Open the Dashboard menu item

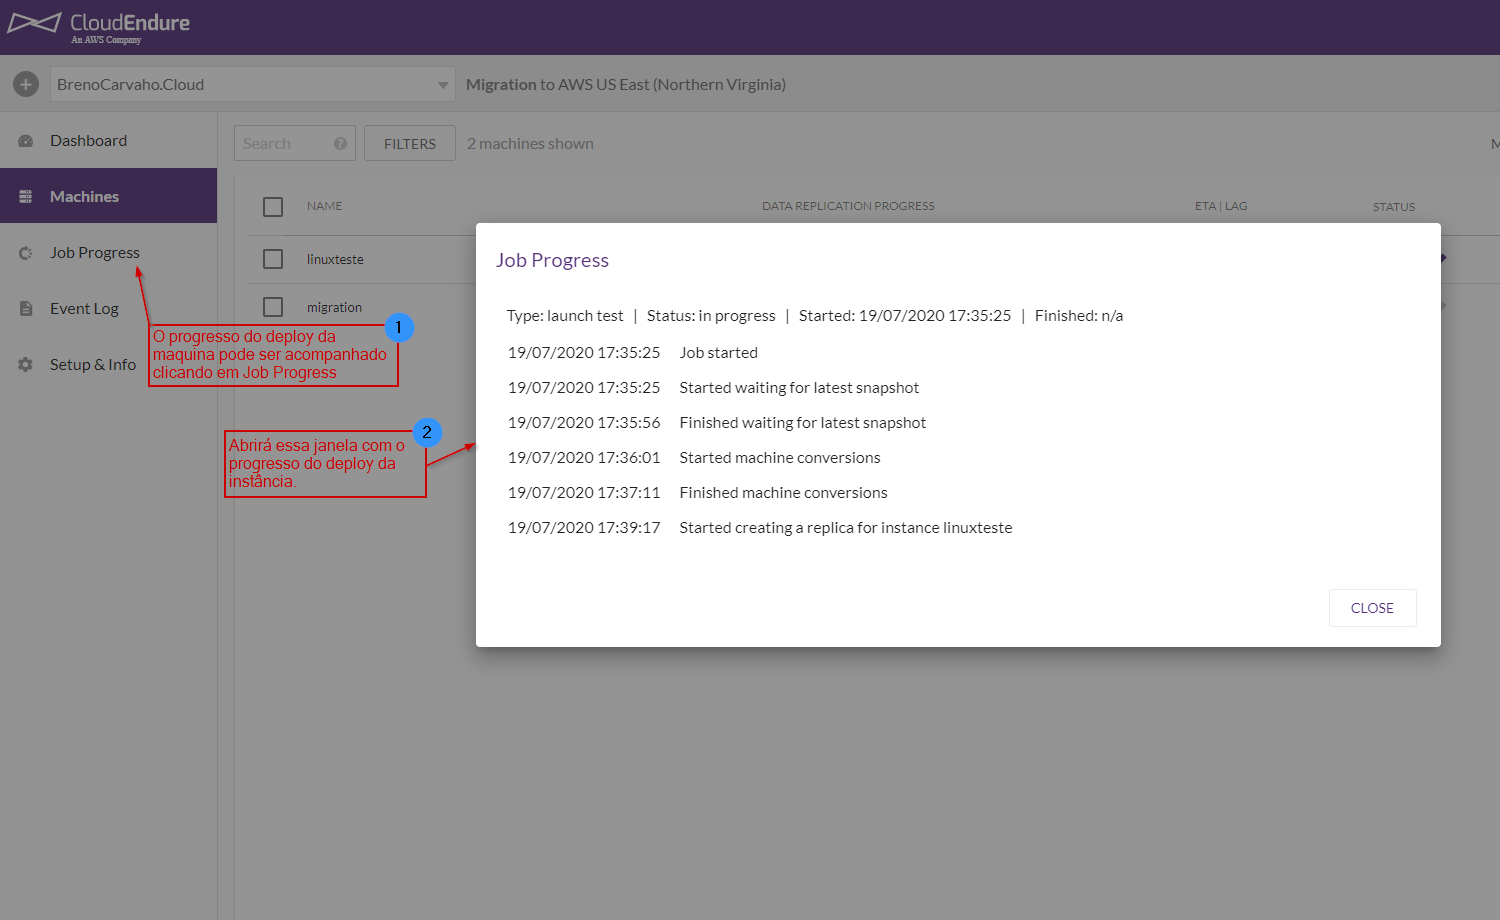(x=88, y=141)
